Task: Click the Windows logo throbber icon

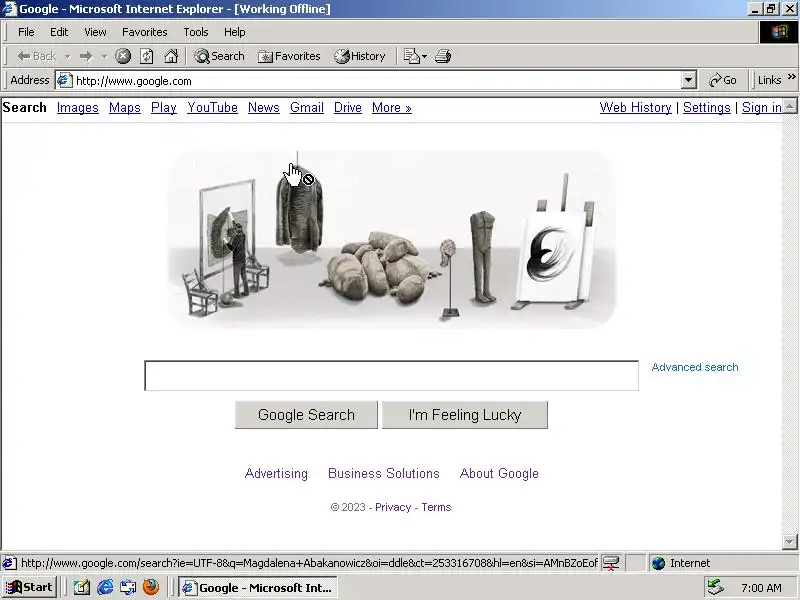Action: click(x=778, y=32)
